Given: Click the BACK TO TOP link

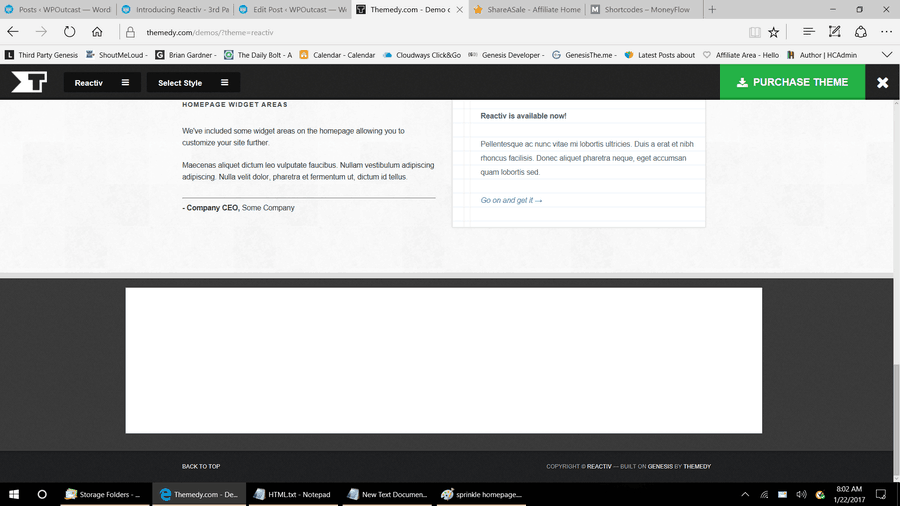Looking at the screenshot, I should [201, 466].
